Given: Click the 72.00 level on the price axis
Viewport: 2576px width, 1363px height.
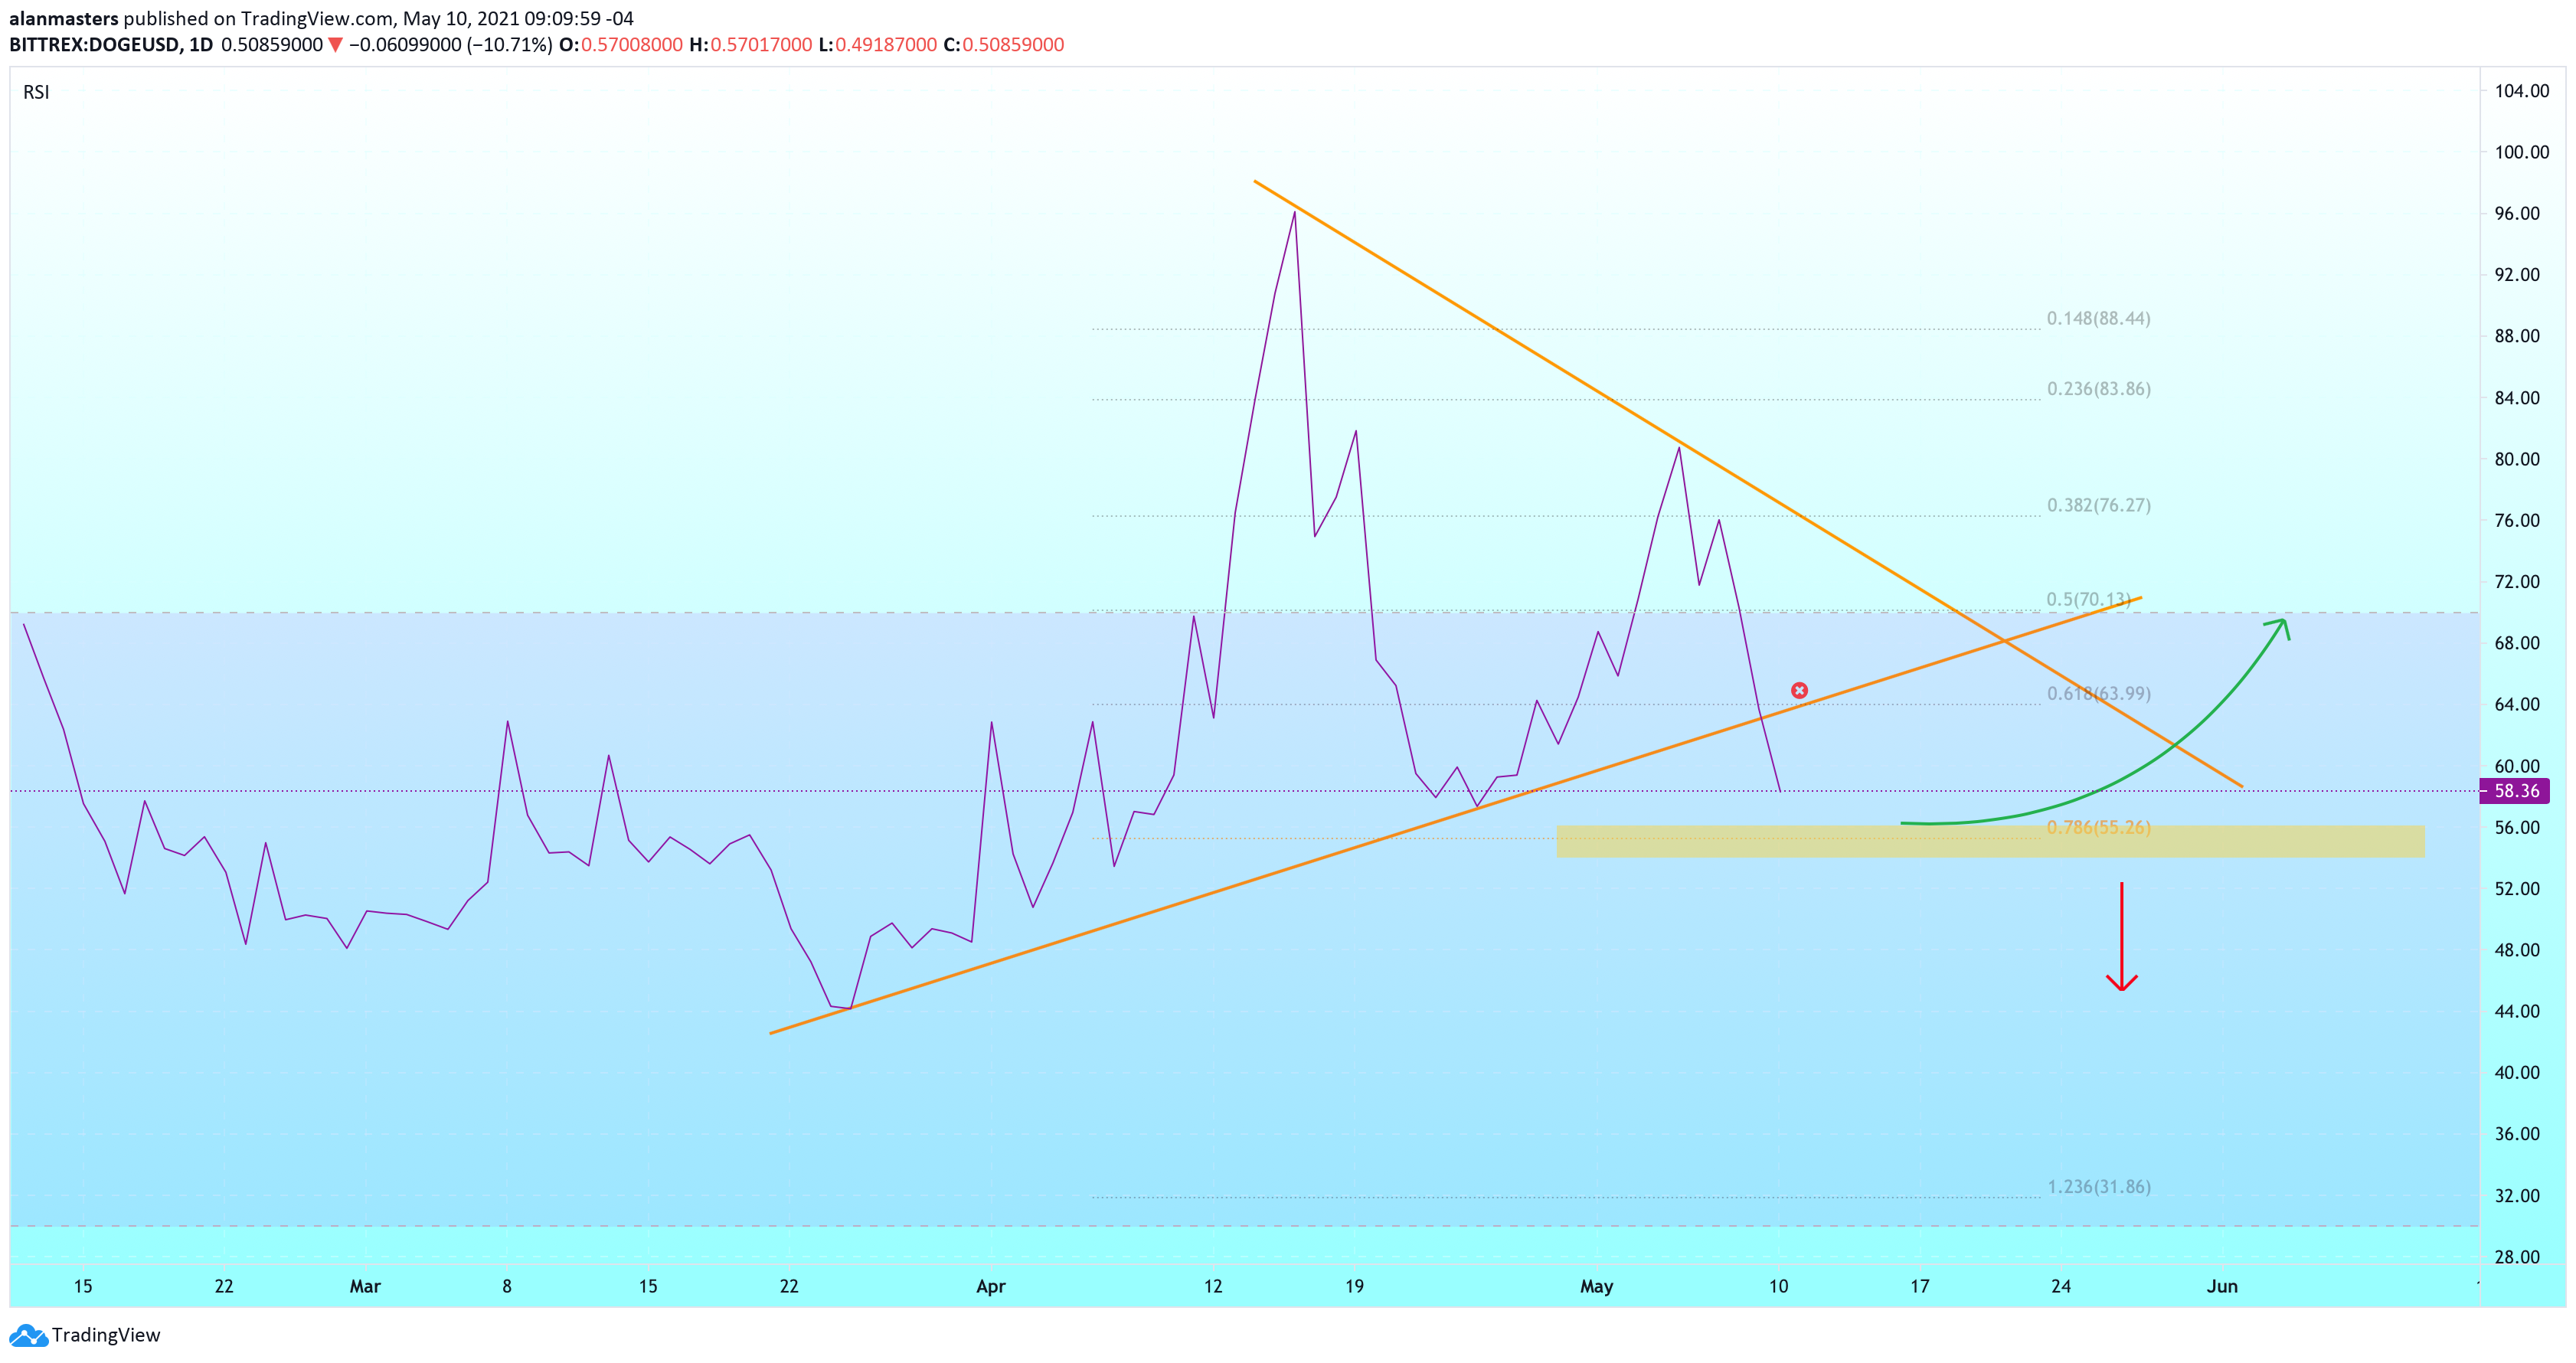Looking at the screenshot, I should click(2516, 582).
